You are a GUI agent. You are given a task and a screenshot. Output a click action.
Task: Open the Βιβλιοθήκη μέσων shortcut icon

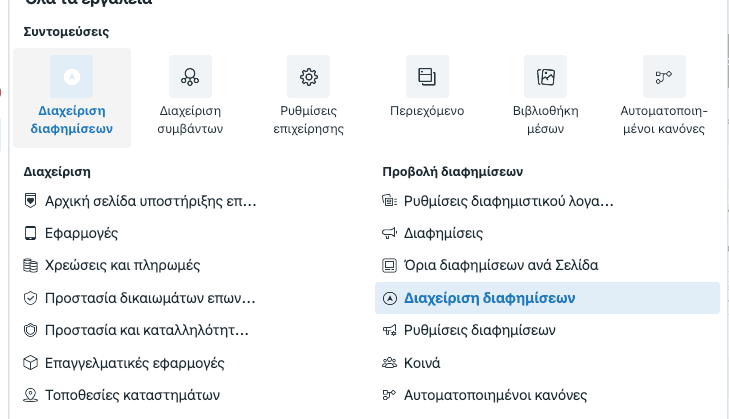[545, 76]
